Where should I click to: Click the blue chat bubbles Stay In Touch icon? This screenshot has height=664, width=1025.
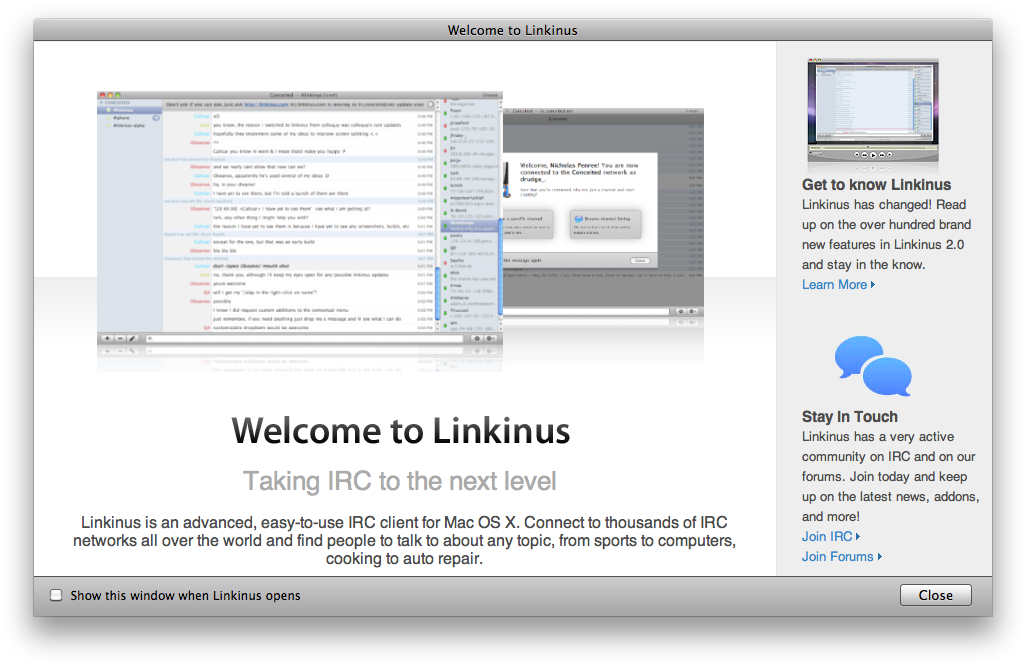[x=871, y=367]
